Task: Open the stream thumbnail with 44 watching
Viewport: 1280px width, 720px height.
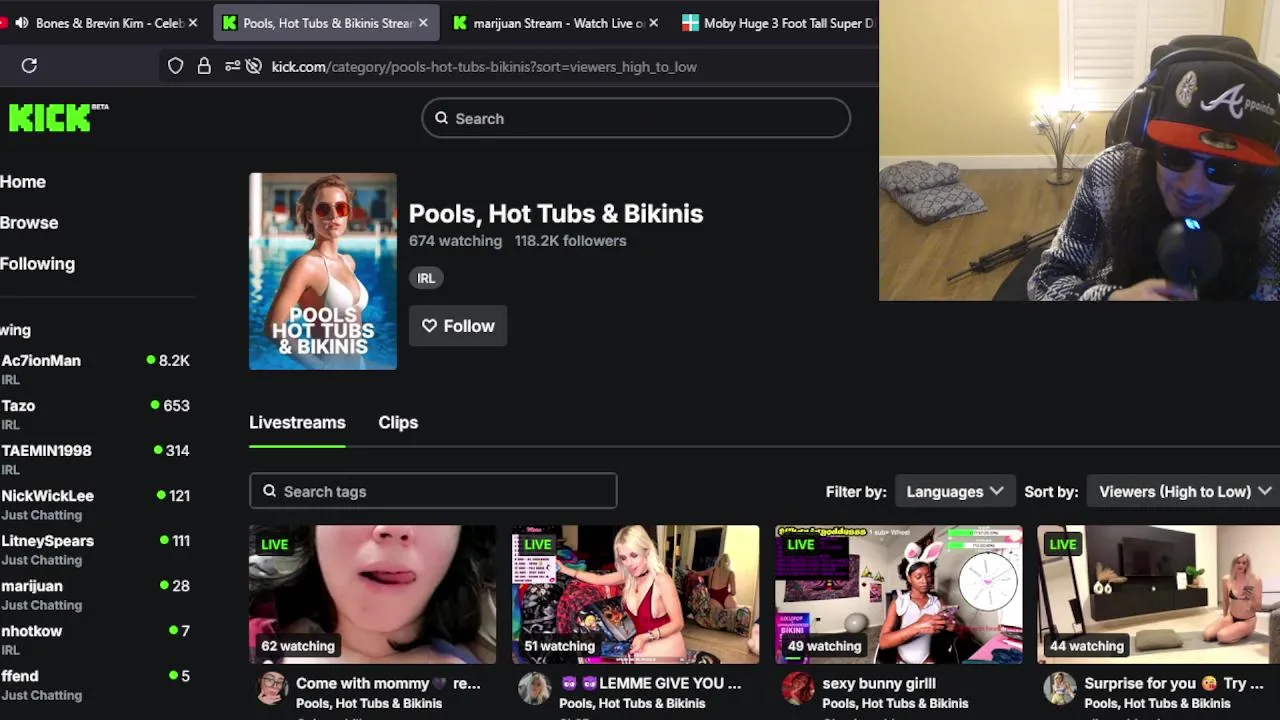Action: (1158, 594)
